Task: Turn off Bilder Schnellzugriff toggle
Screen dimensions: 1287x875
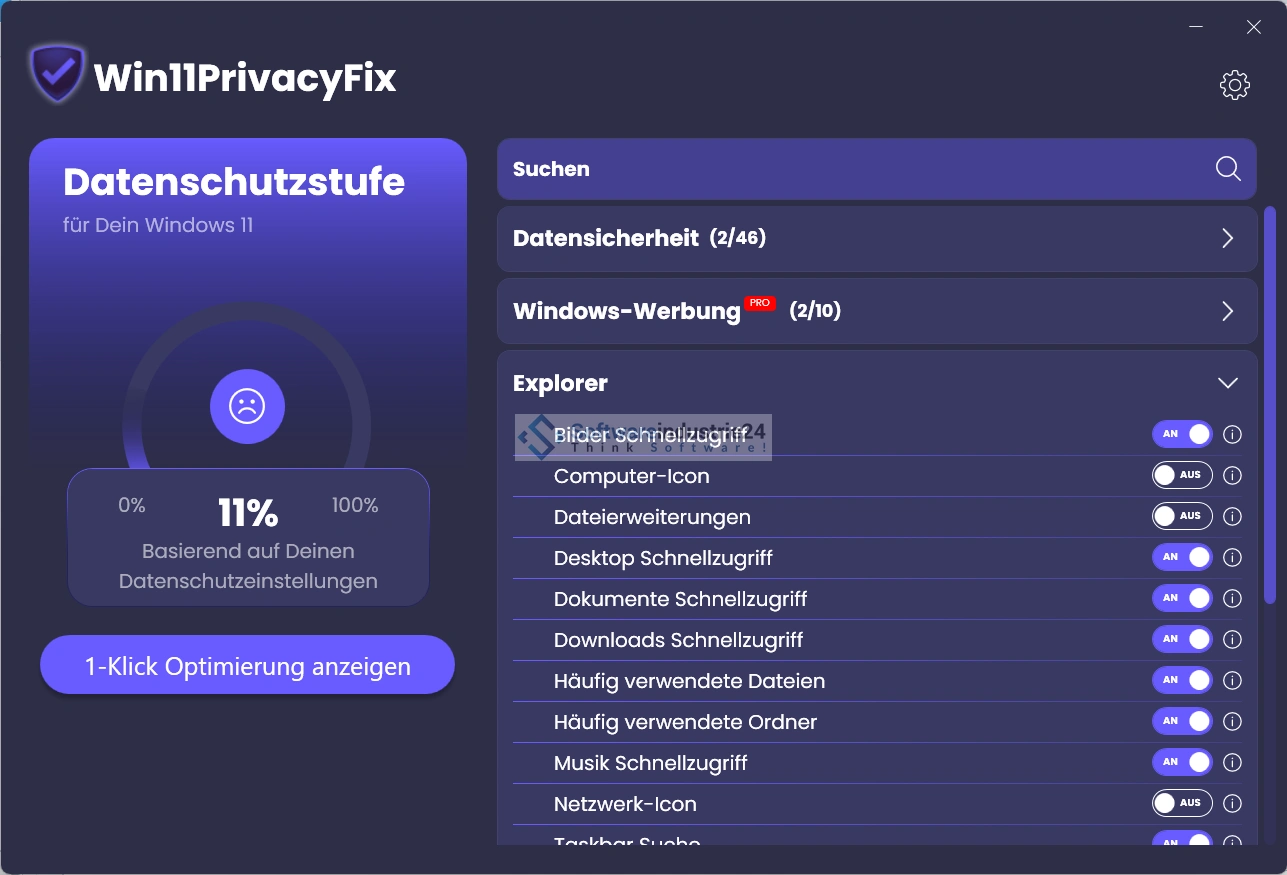Action: pos(1182,435)
